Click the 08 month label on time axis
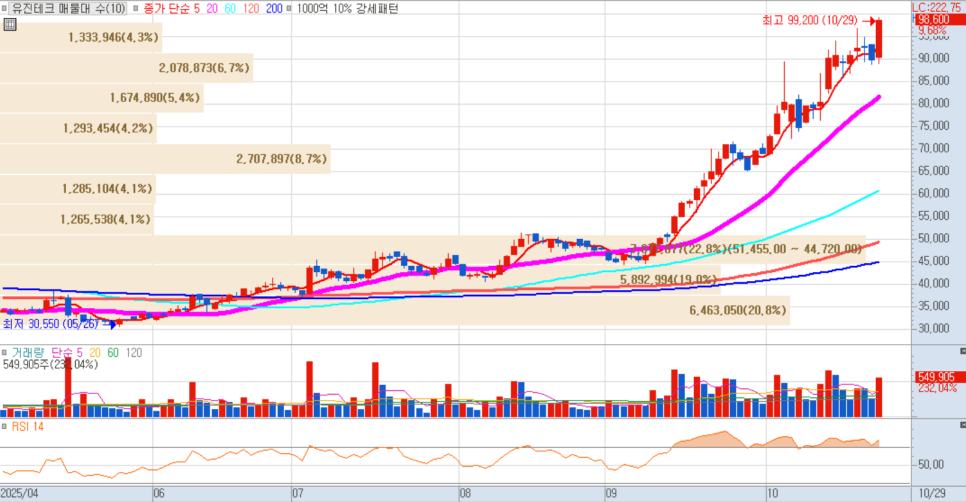Screen dimensions: 966x502 click(x=466, y=493)
